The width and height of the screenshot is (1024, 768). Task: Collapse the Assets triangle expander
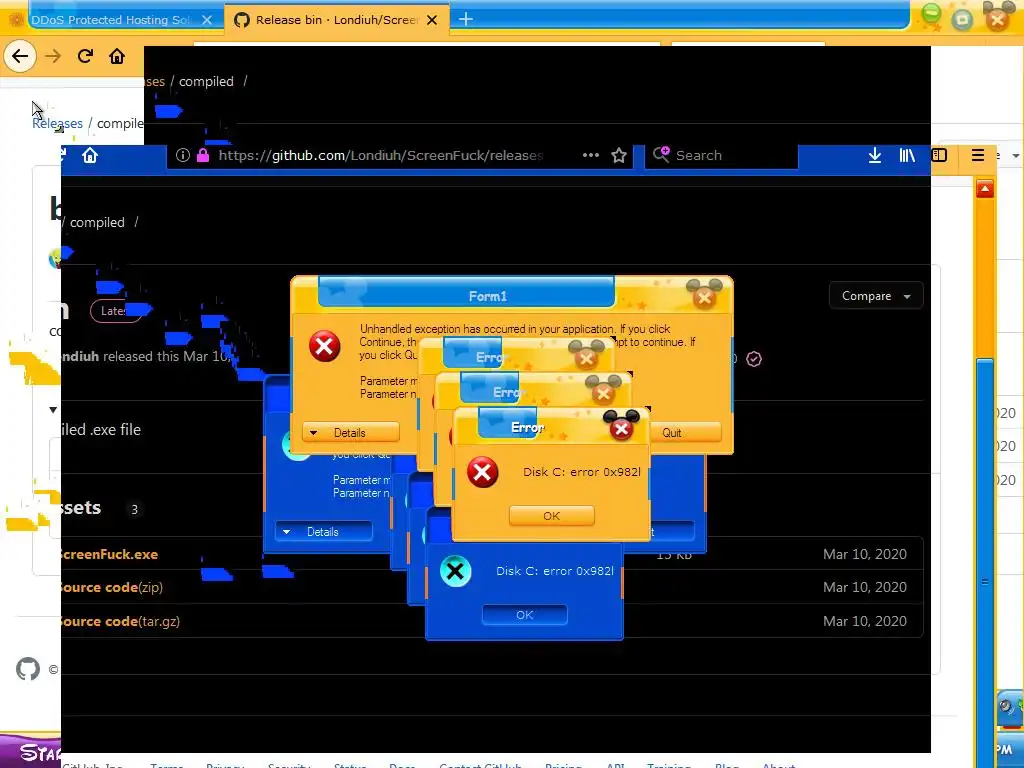53,410
